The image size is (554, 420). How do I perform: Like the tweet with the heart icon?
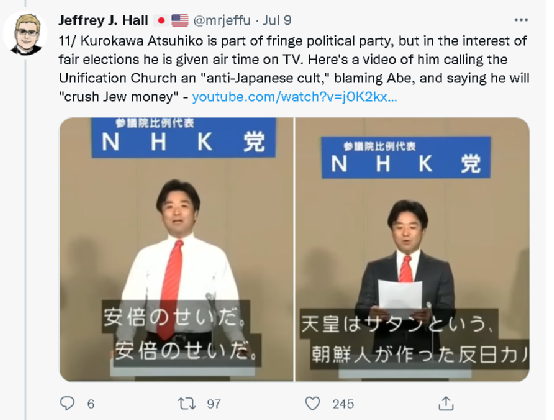(x=312, y=403)
